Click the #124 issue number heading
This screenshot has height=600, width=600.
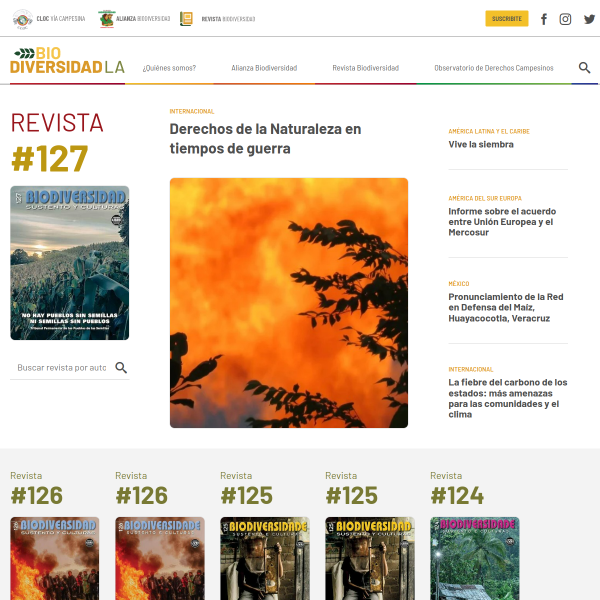point(457,495)
